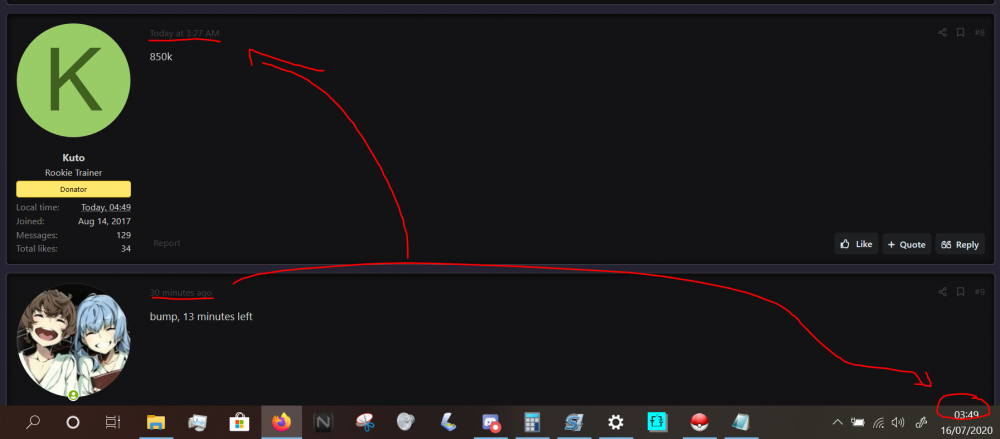Bookmark the post numbered #9
This screenshot has width=1000, height=439.
click(960, 292)
